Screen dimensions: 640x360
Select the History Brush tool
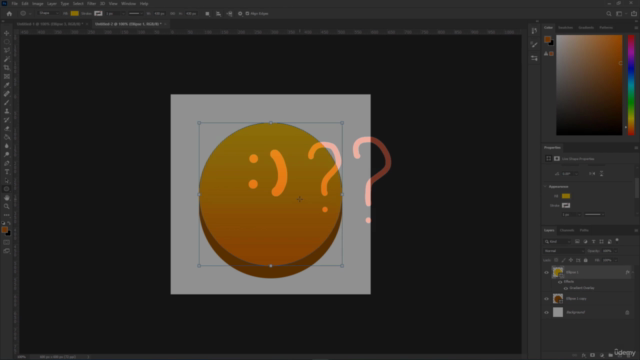click(7, 120)
